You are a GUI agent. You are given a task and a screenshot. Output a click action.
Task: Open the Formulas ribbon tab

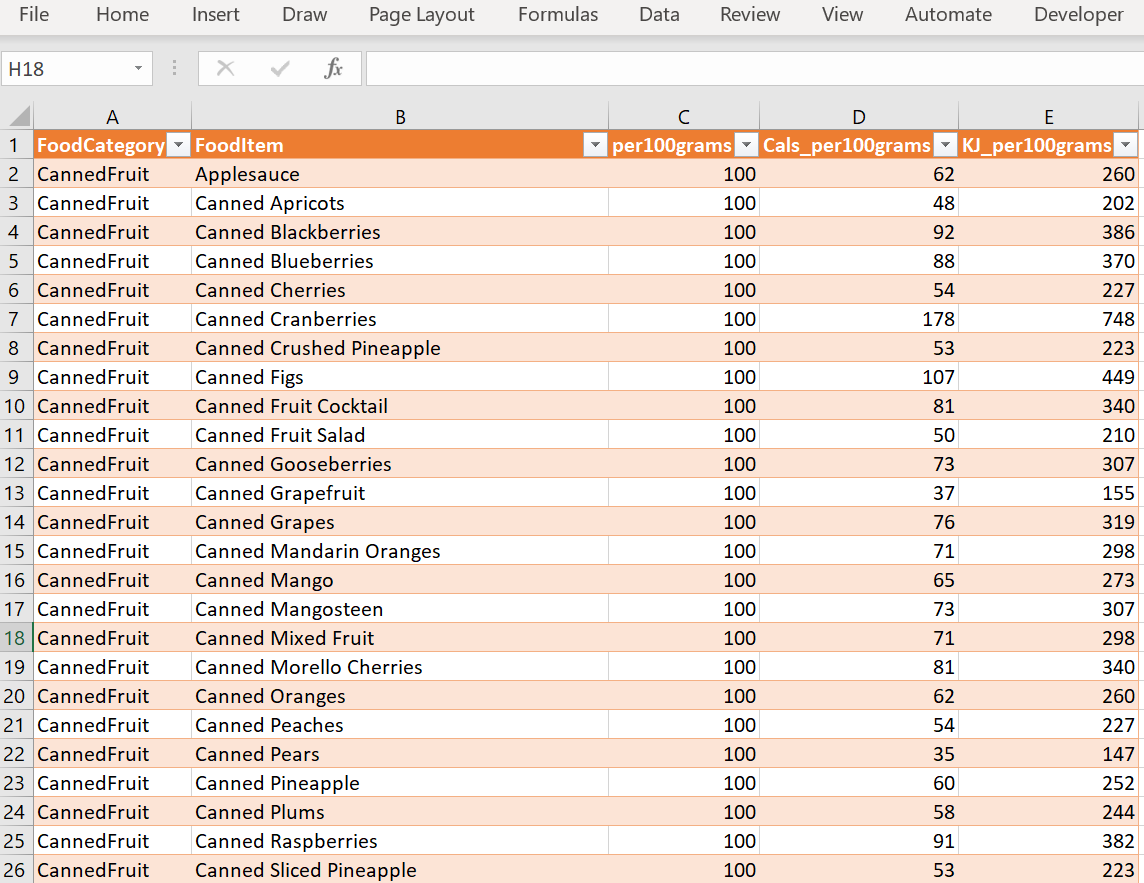(x=558, y=15)
